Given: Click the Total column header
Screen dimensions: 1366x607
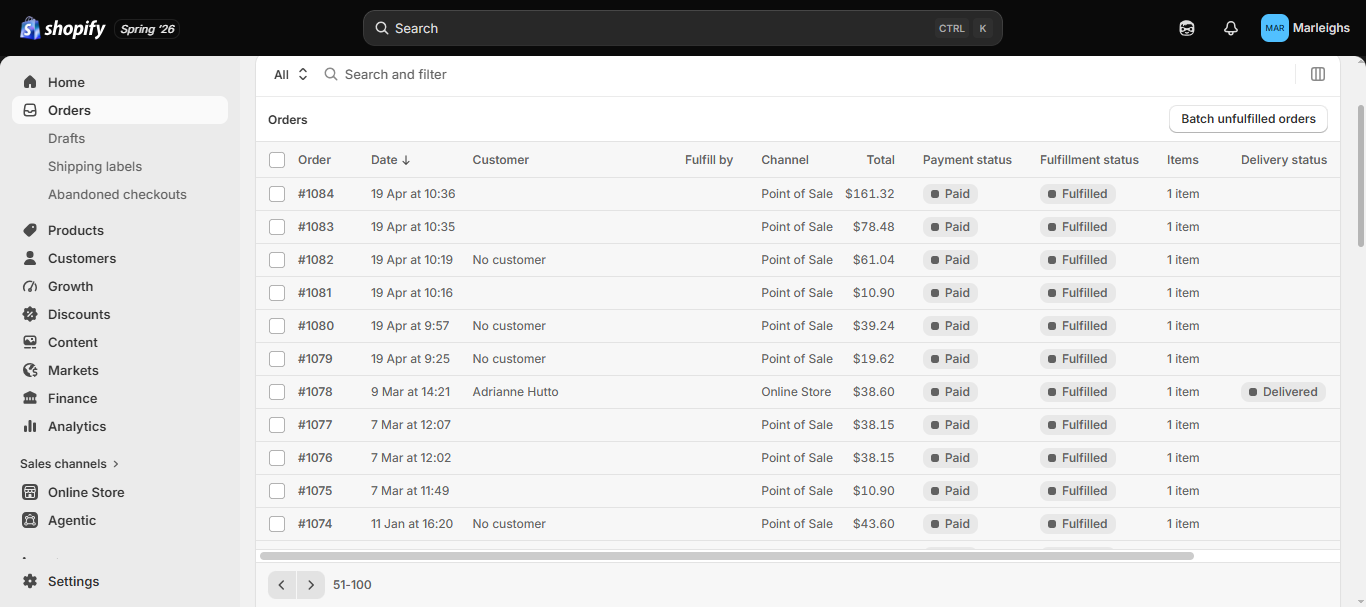Looking at the screenshot, I should click(881, 160).
